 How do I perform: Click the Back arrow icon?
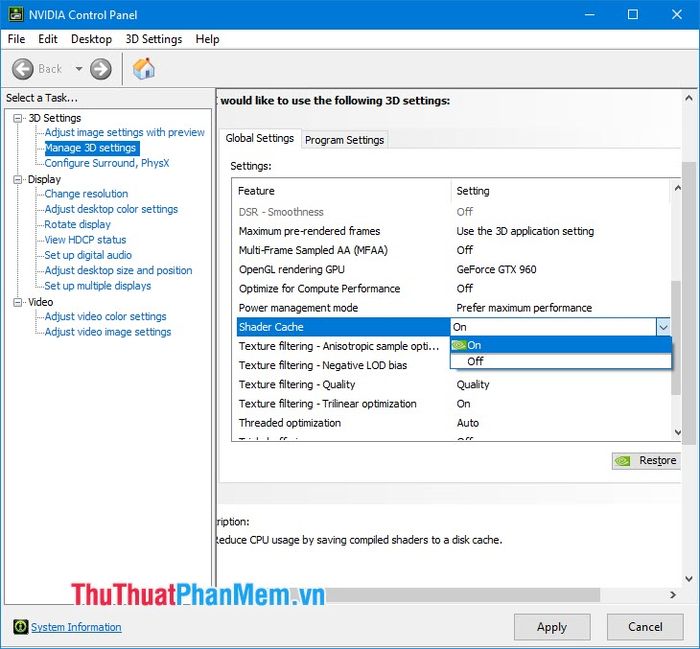coord(22,69)
